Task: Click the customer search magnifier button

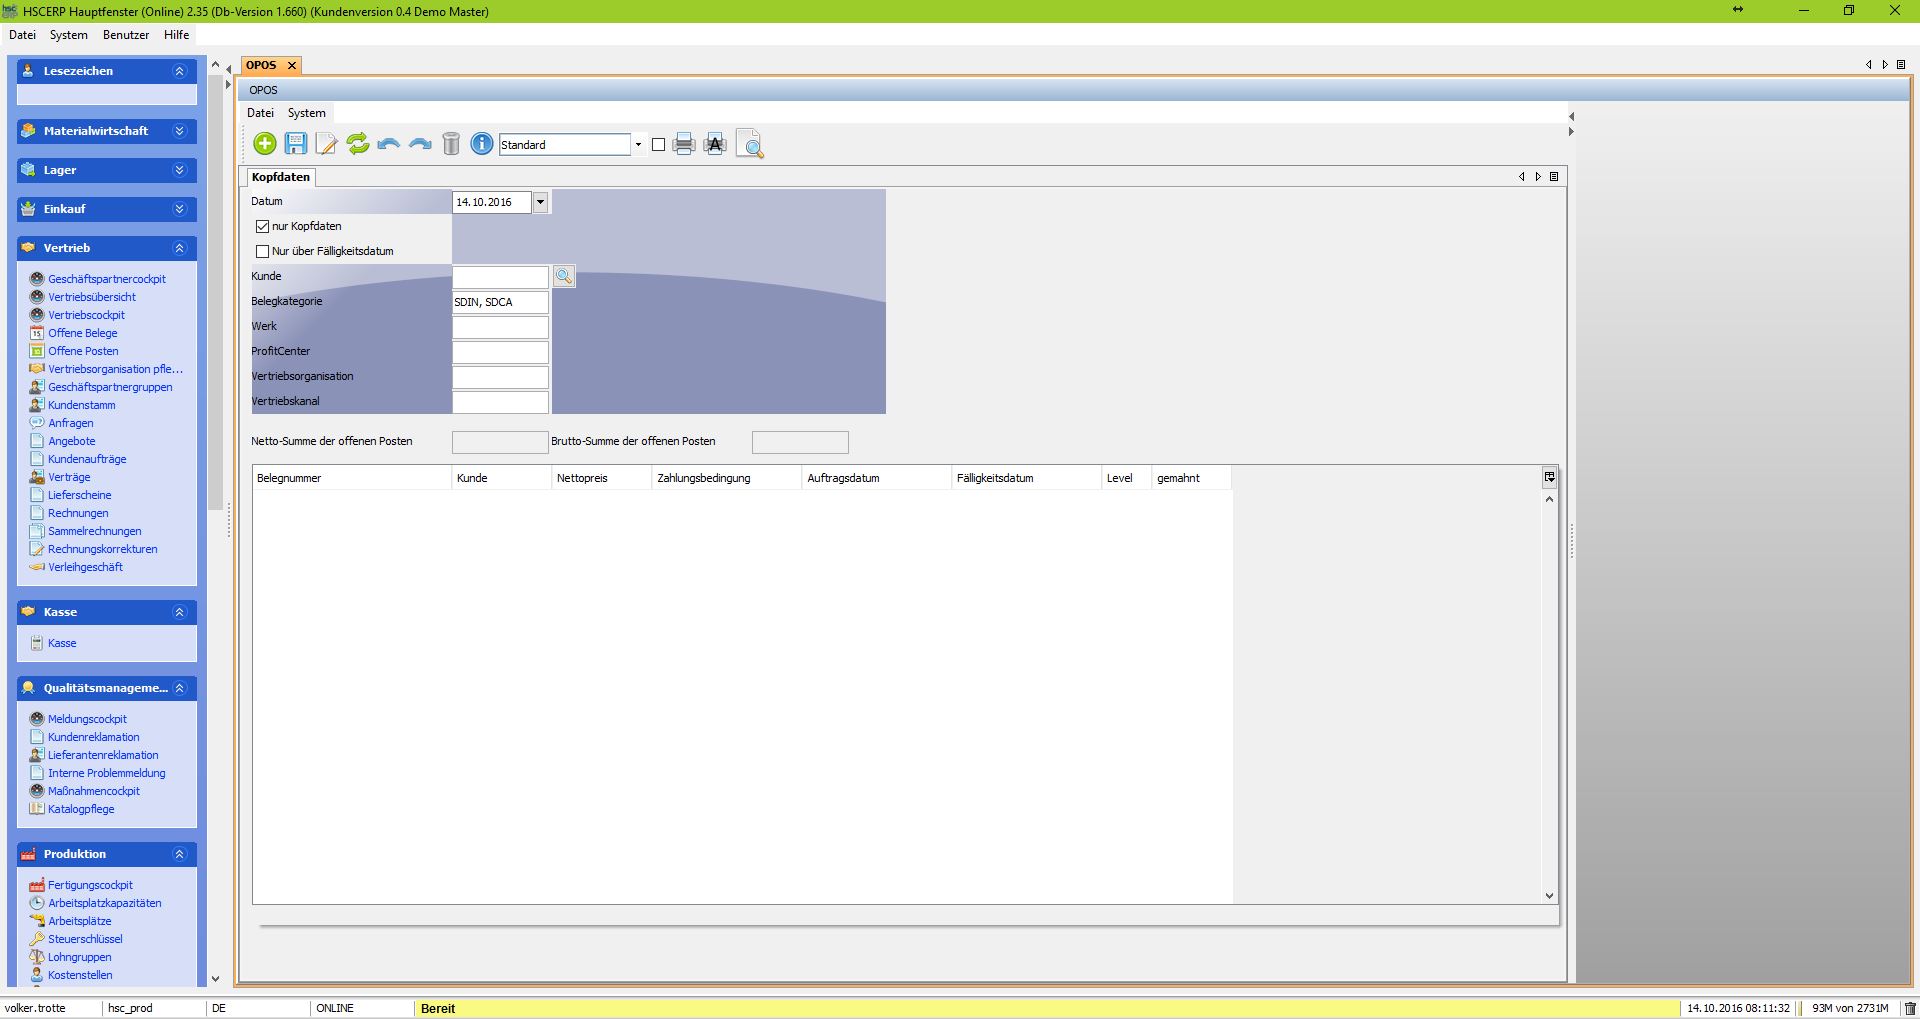Action: coord(564,276)
